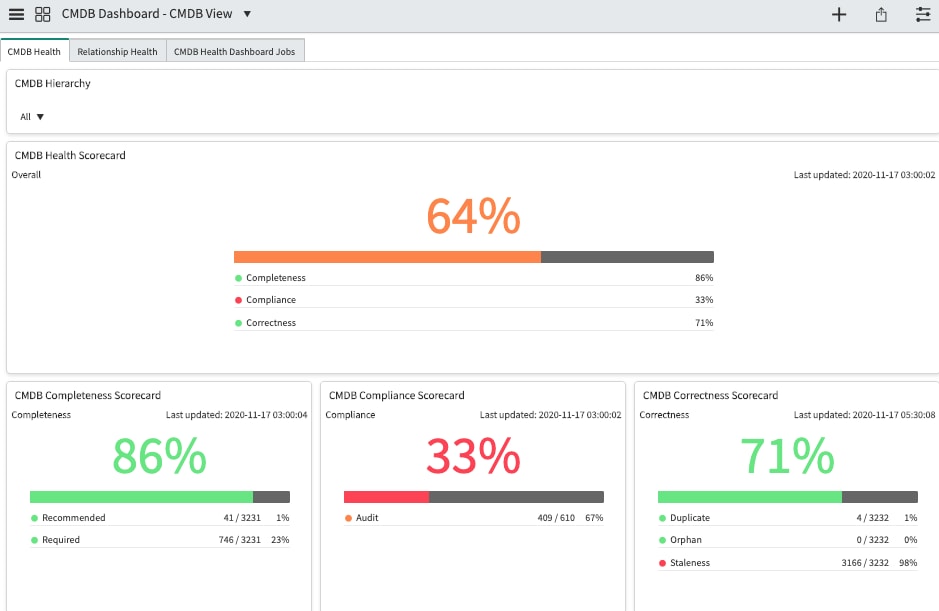This screenshot has height=611, width=939.
Task: Click the green dot beside Correctness
Action: tap(237, 322)
